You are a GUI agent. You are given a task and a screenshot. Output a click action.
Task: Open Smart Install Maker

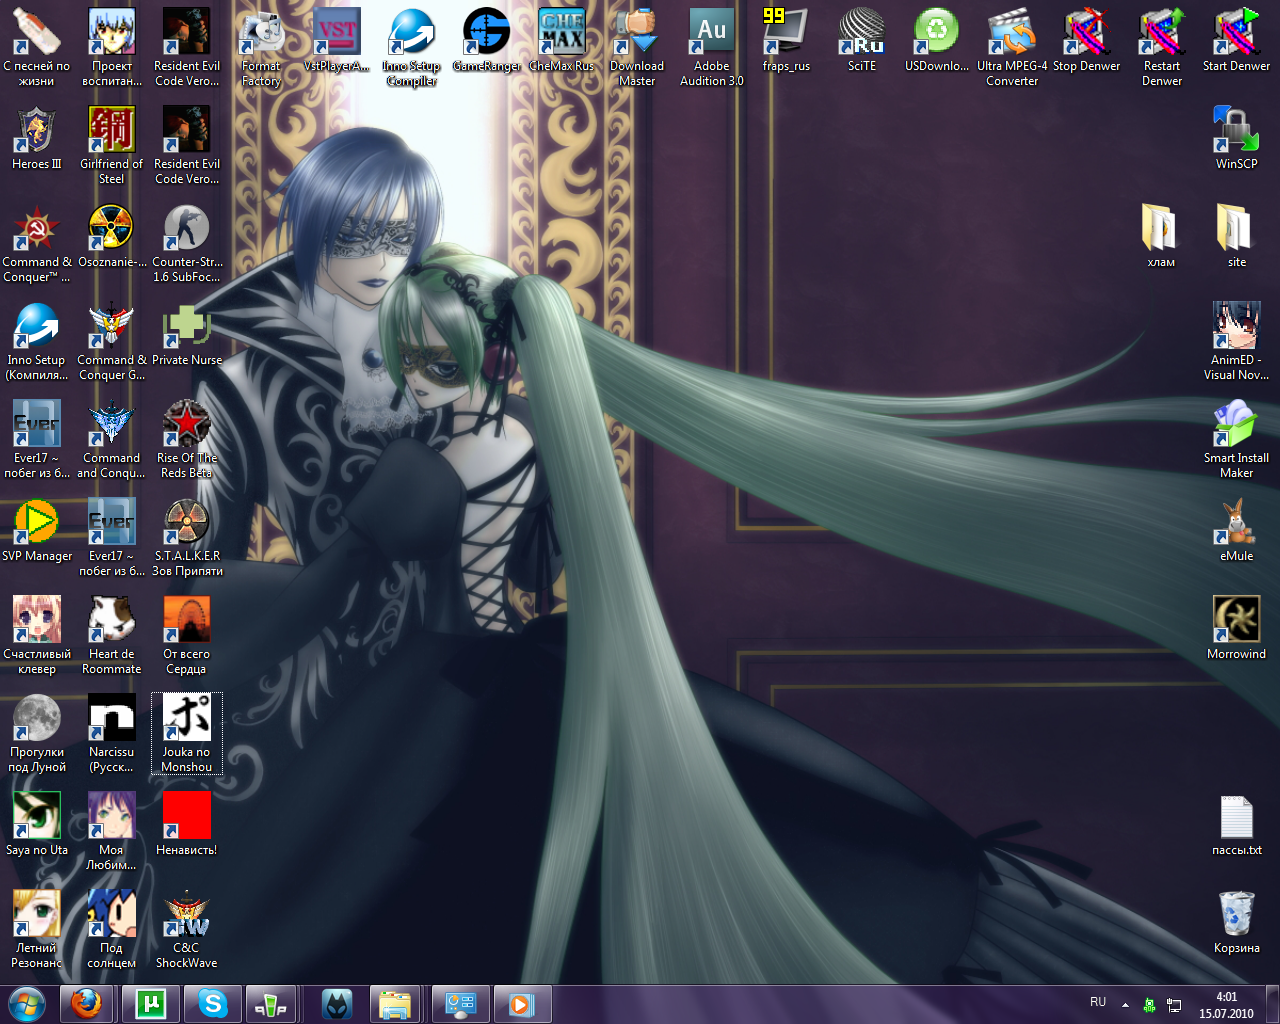pos(1237,439)
